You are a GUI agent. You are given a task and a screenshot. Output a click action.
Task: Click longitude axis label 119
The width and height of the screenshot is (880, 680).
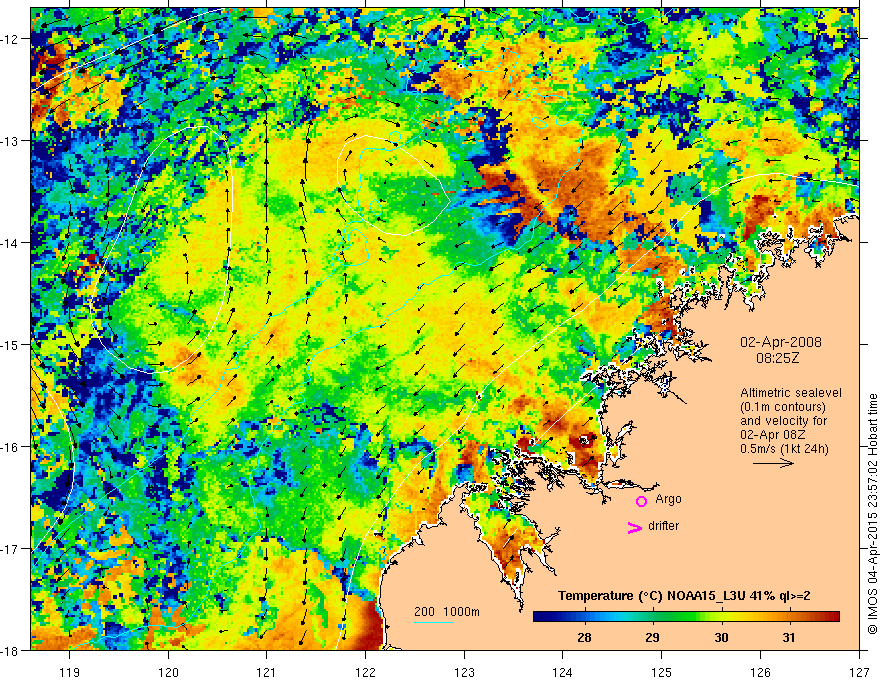[x=70, y=672]
